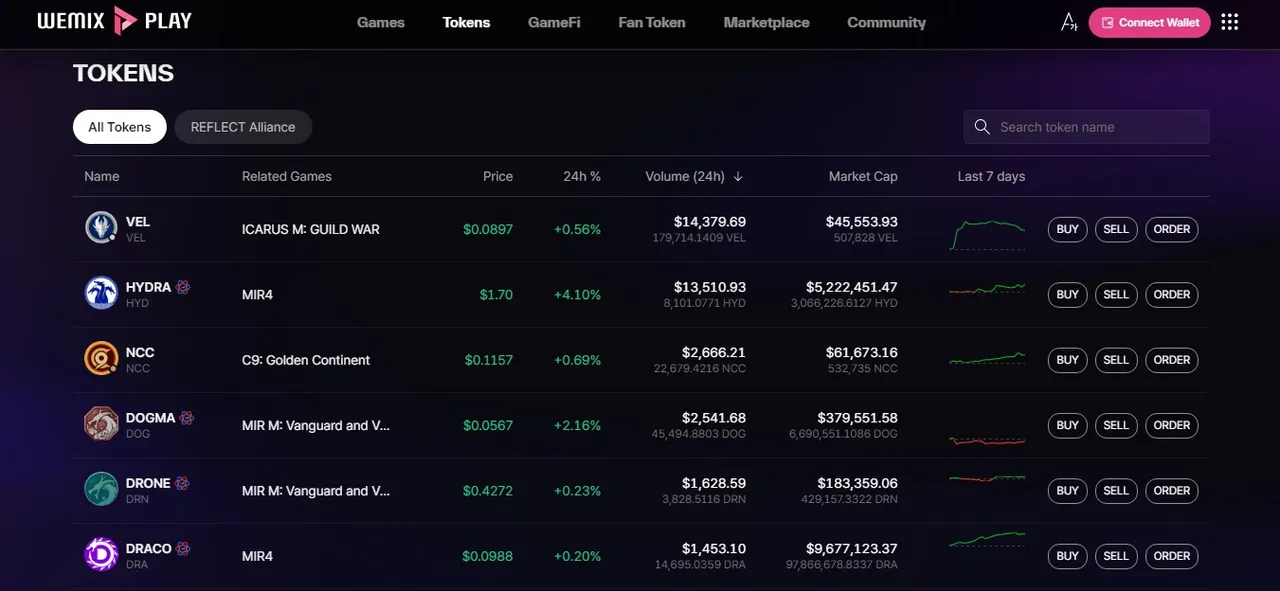Click the DOGMA token icon

[101, 425]
